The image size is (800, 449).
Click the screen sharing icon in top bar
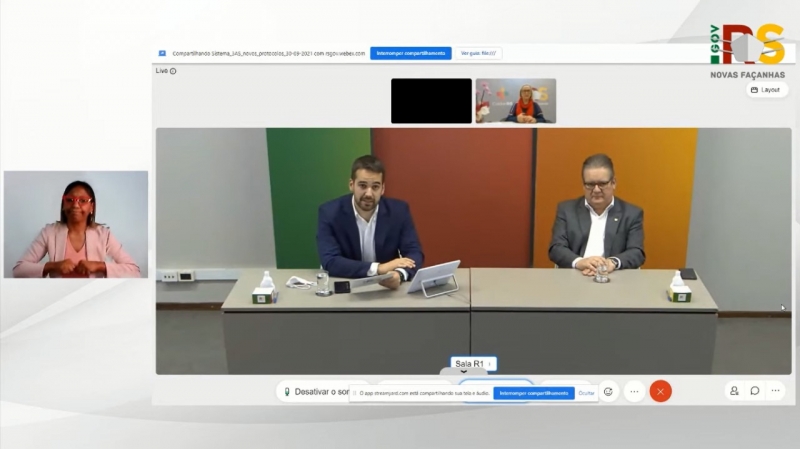[162, 53]
